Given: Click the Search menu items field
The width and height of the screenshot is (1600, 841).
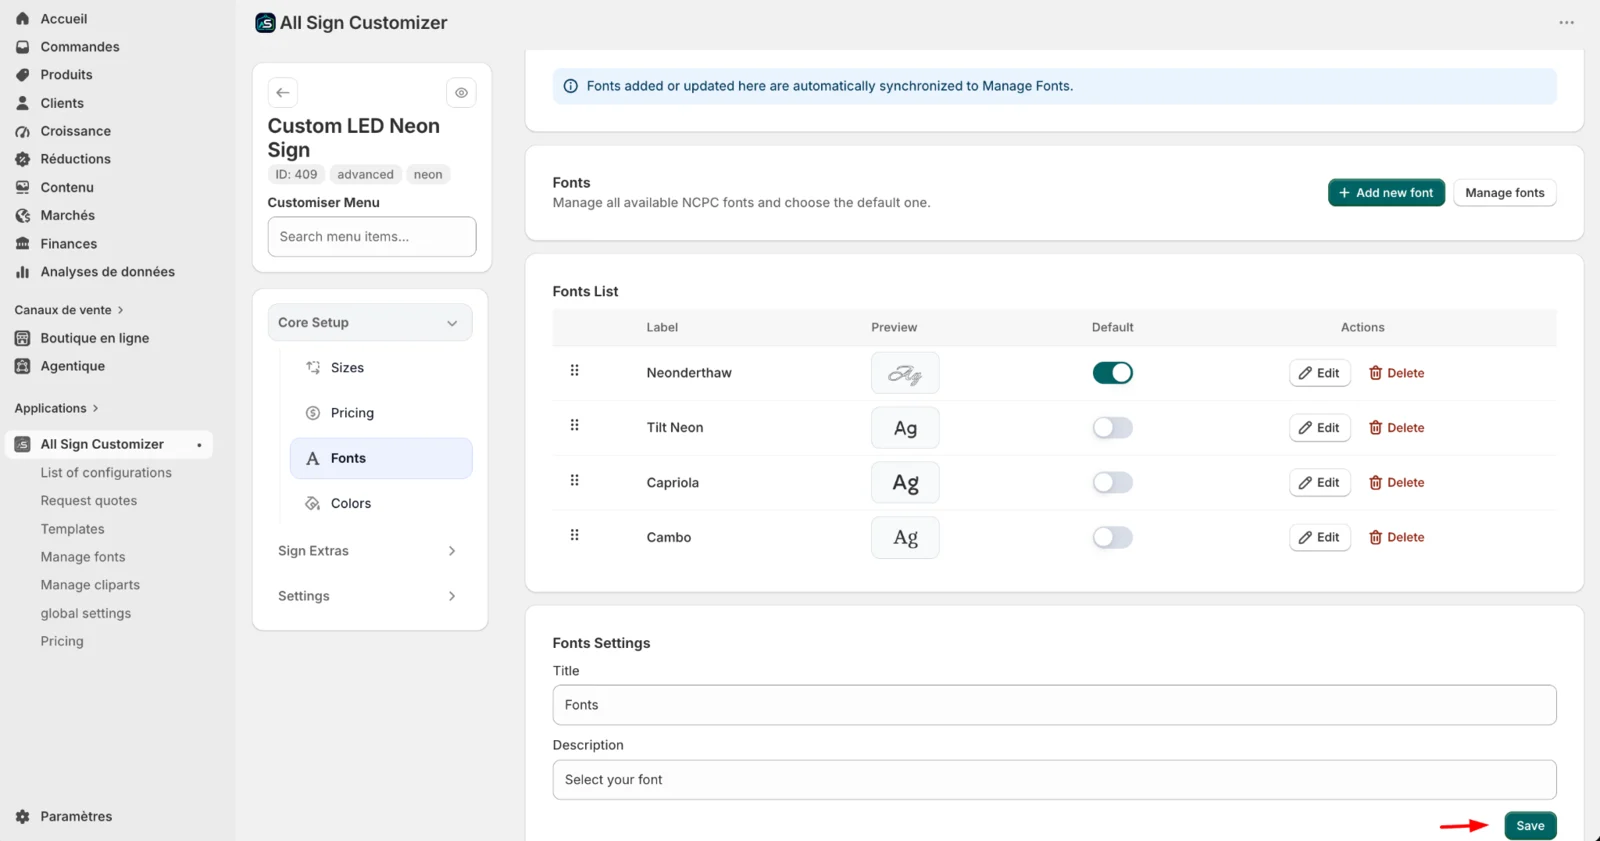Looking at the screenshot, I should [x=372, y=237].
